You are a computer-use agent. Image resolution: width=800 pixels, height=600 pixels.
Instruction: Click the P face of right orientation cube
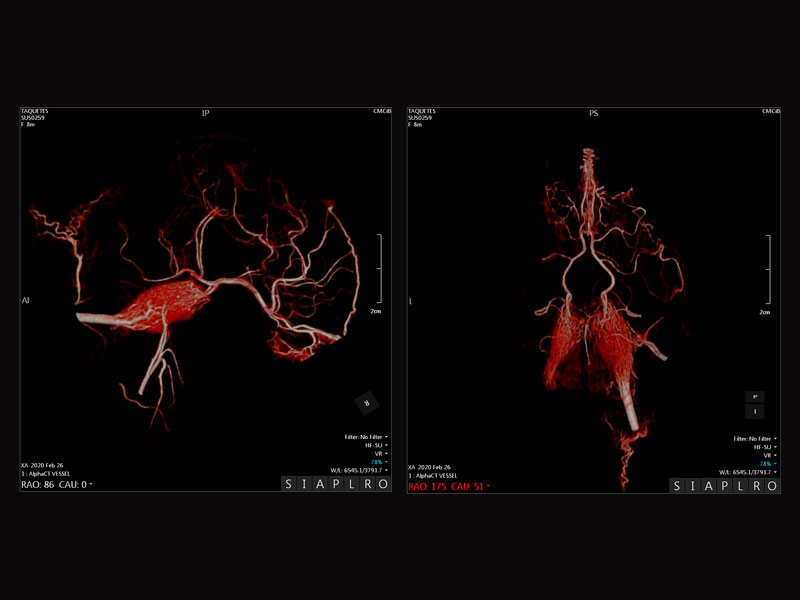[x=755, y=397]
